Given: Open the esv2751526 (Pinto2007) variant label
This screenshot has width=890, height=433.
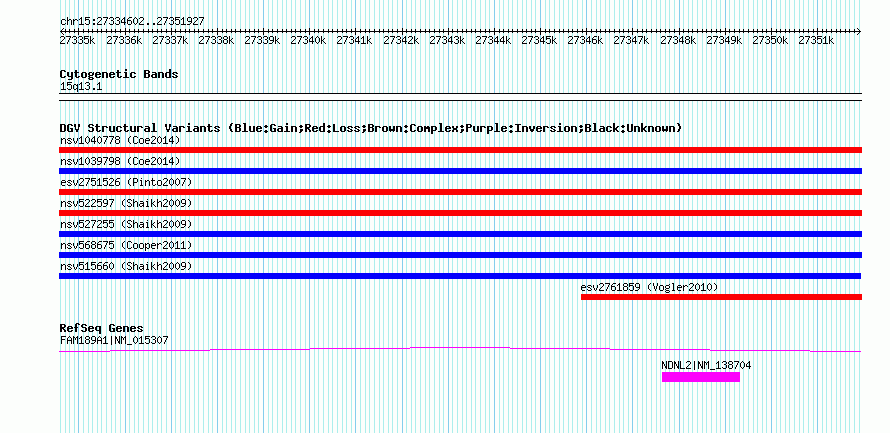Looking at the screenshot, I should point(126,182).
